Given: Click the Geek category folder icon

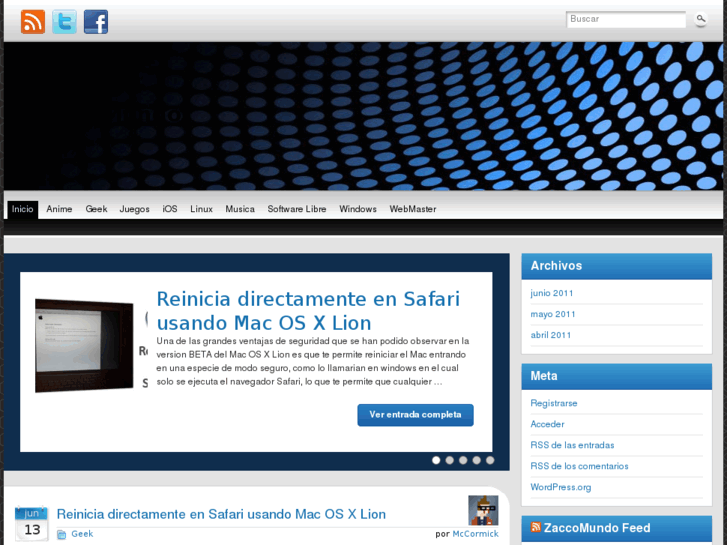Looking at the screenshot, I should point(61,535).
